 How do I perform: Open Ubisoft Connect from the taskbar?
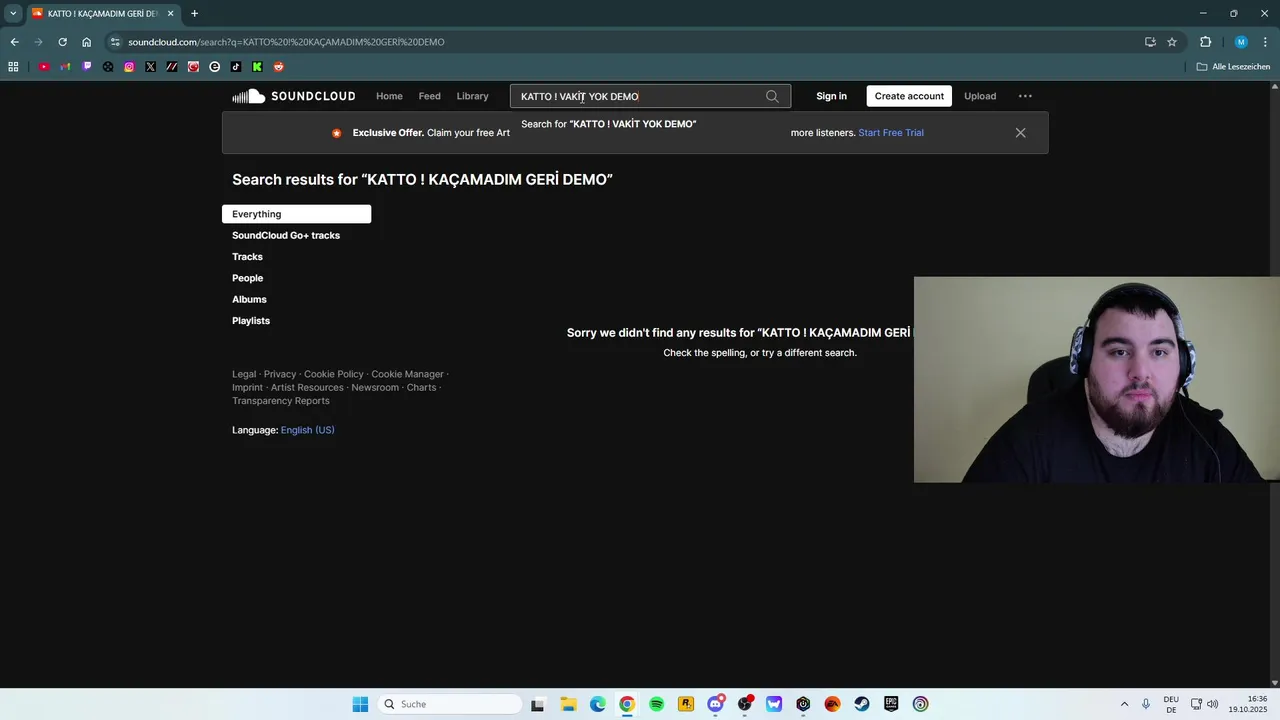point(921,704)
